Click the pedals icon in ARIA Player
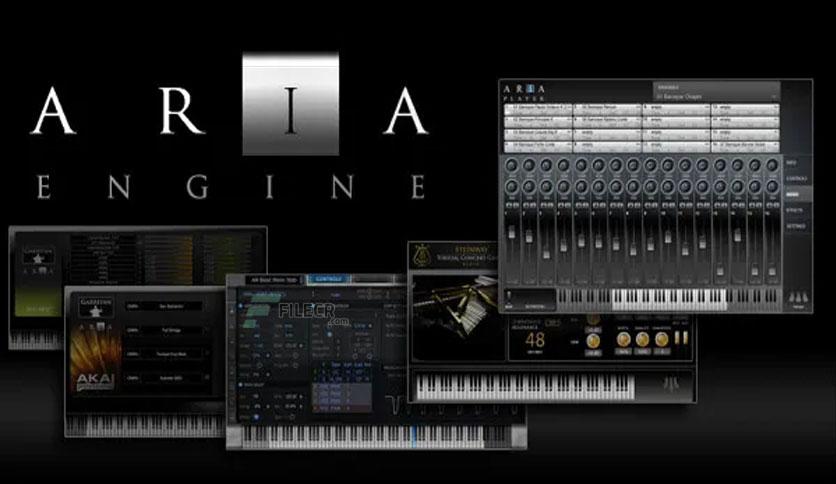Screen dimensions: 836x484 (x=798, y=299)
